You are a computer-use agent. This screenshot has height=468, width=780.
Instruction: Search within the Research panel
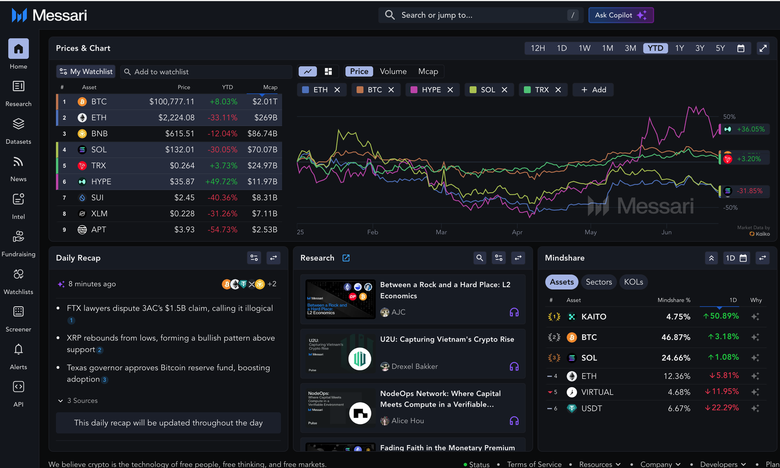(x=480, y=258)
